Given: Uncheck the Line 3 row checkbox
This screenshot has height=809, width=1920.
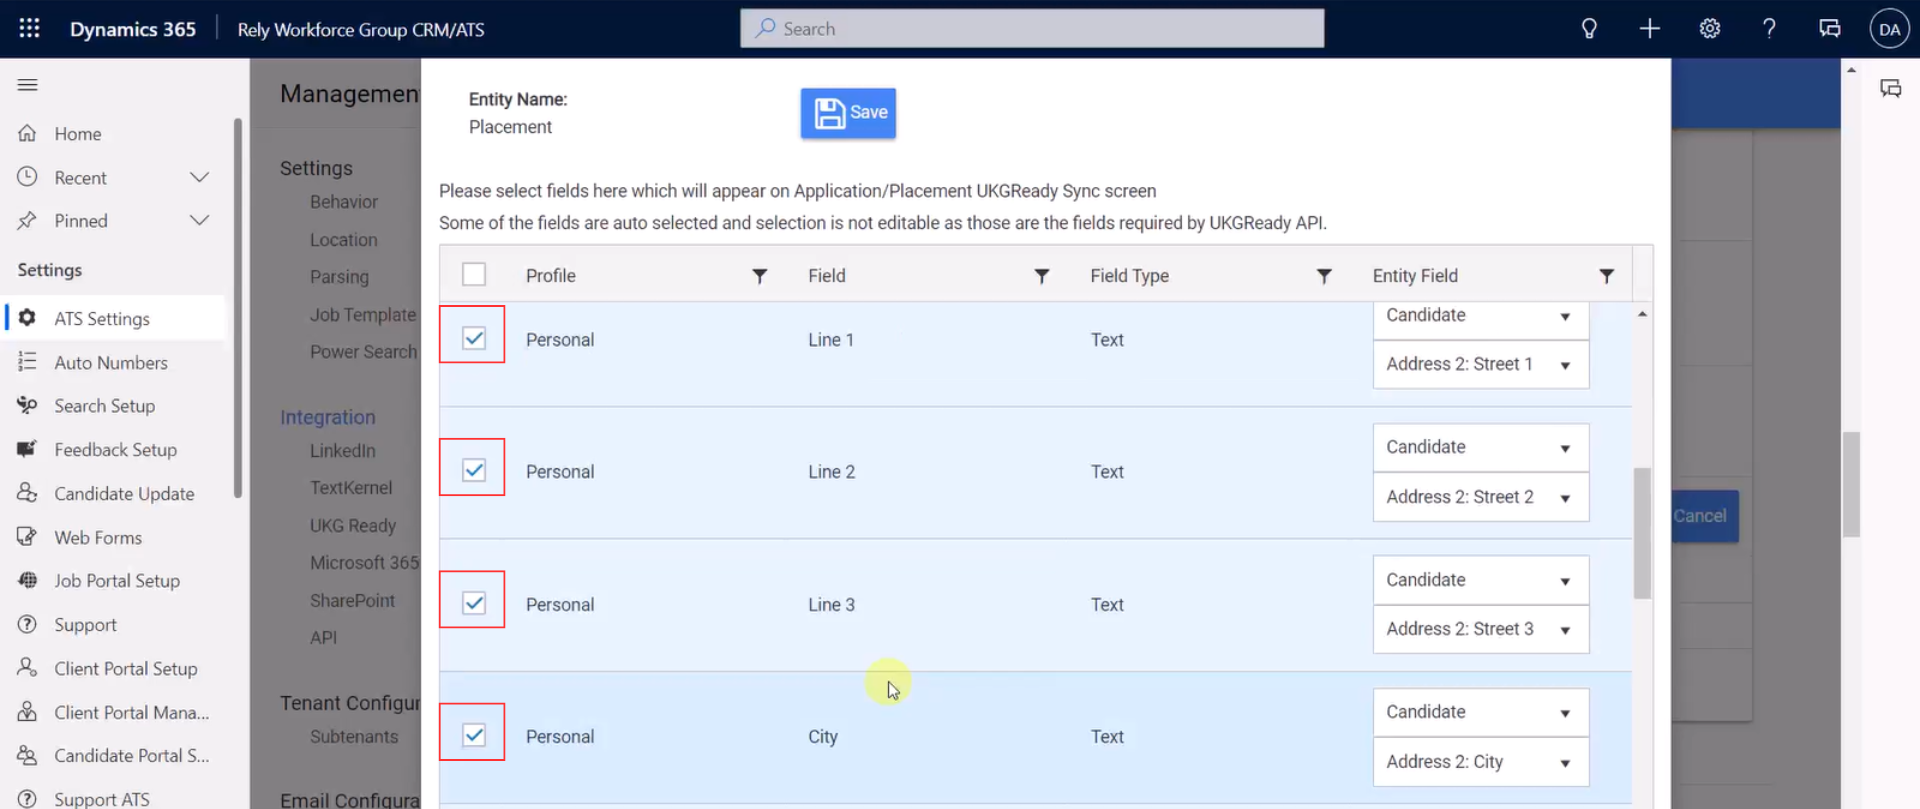Looking at the screenshot, I should point(474,603).
